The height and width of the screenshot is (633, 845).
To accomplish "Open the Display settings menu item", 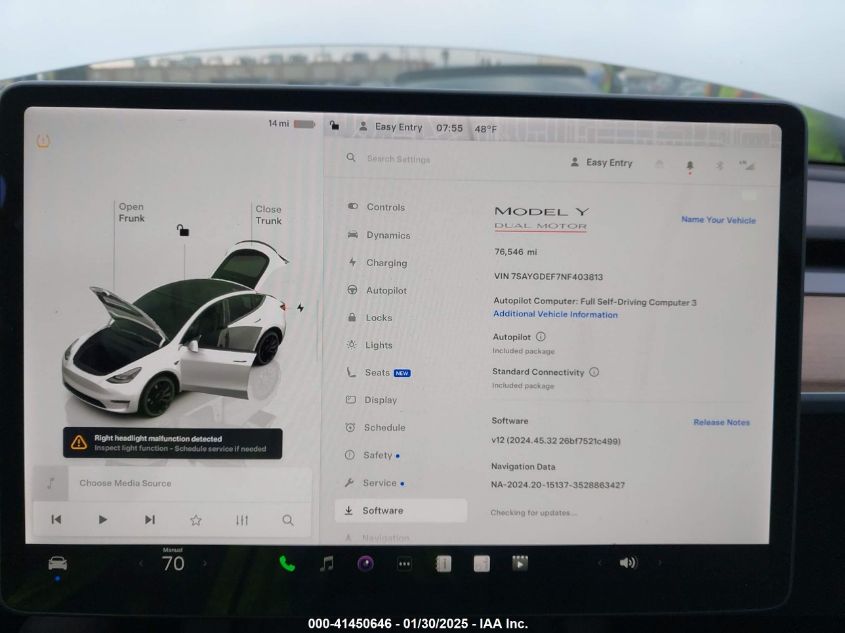I will point(380,400).
